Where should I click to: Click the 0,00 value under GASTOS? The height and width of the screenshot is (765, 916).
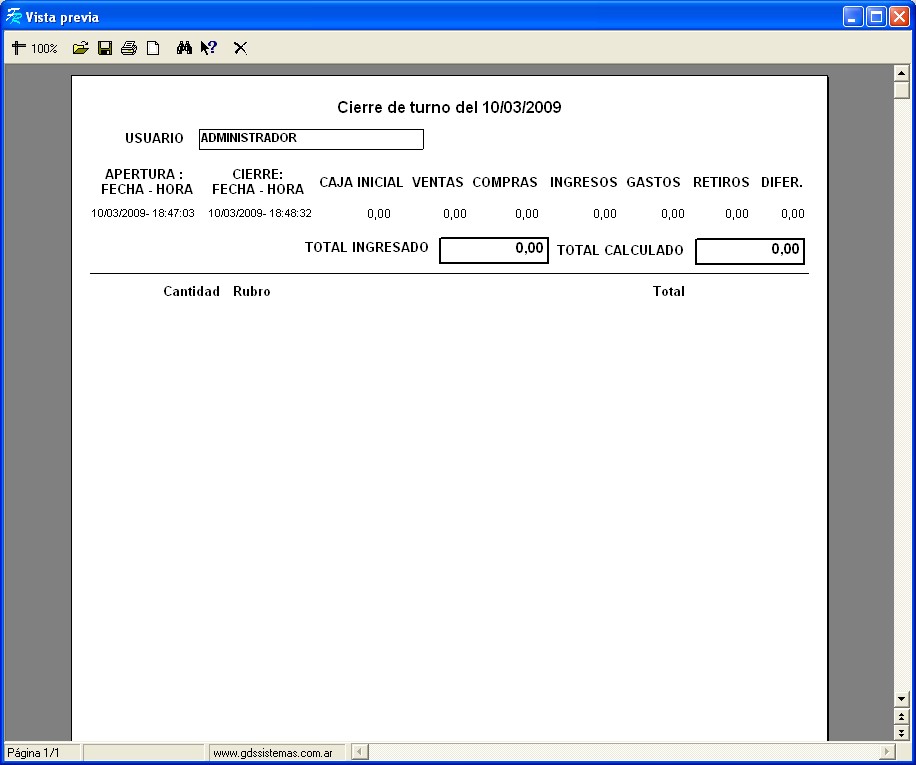672,214
